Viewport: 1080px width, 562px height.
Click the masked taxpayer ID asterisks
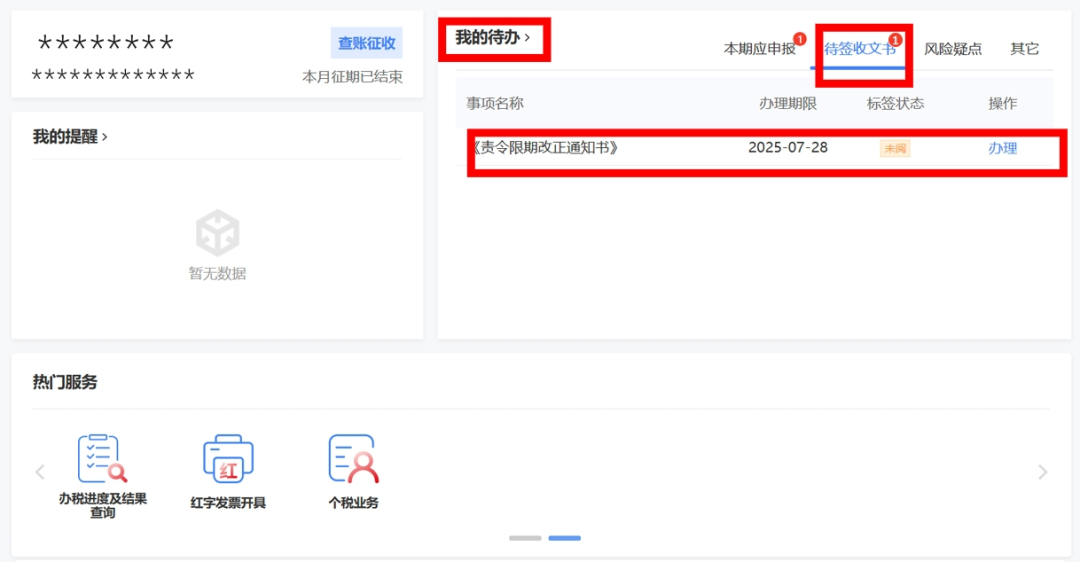113,75
